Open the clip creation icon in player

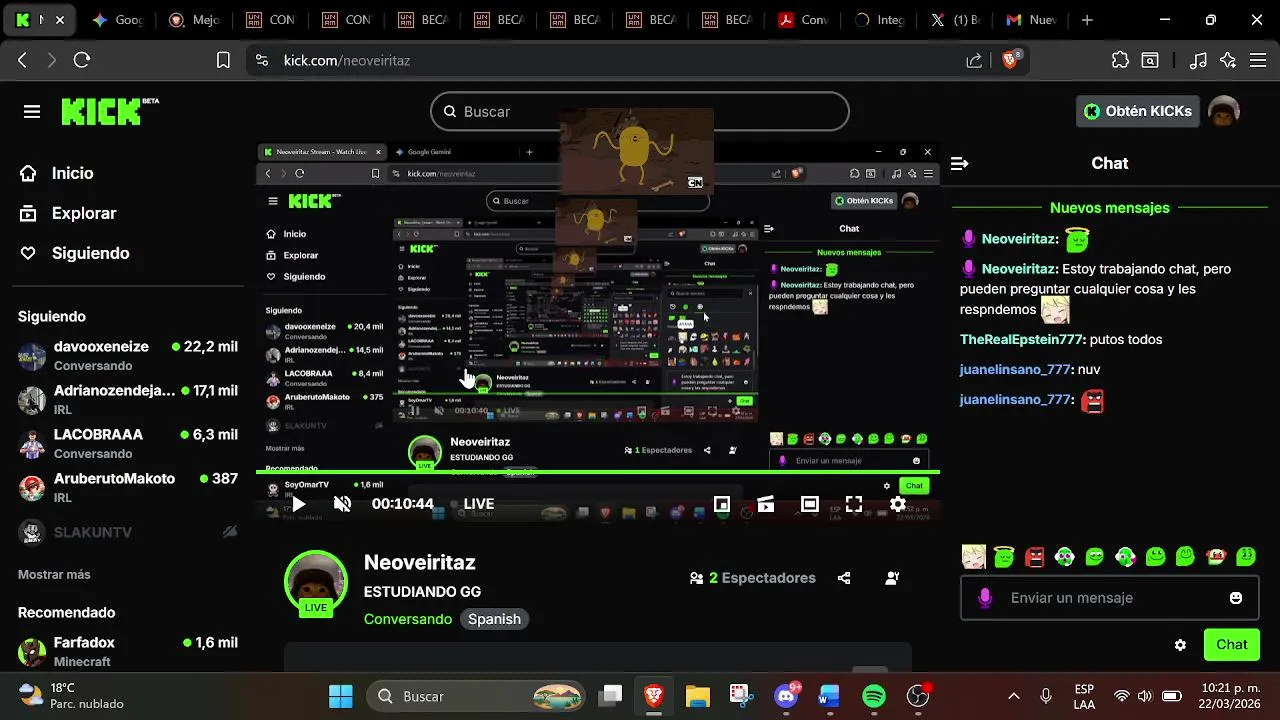[x=766, y=504]
